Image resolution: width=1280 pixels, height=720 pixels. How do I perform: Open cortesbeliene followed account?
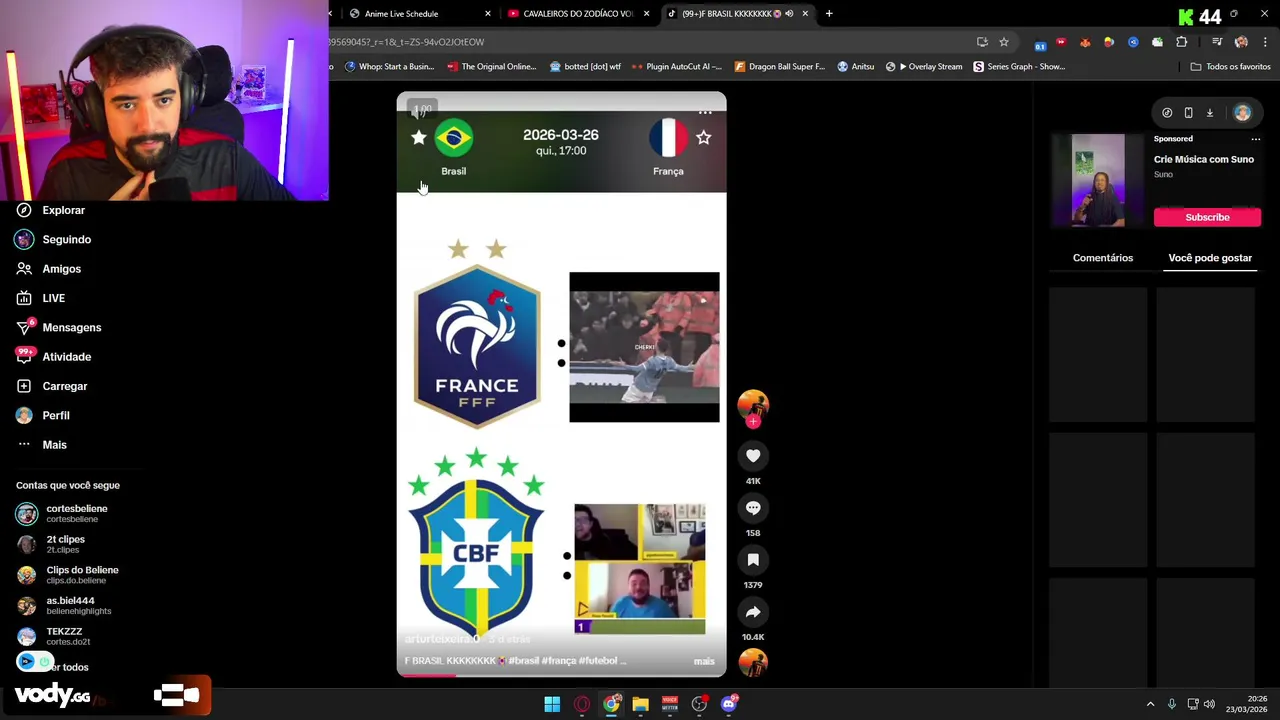[x=62, y=513]
